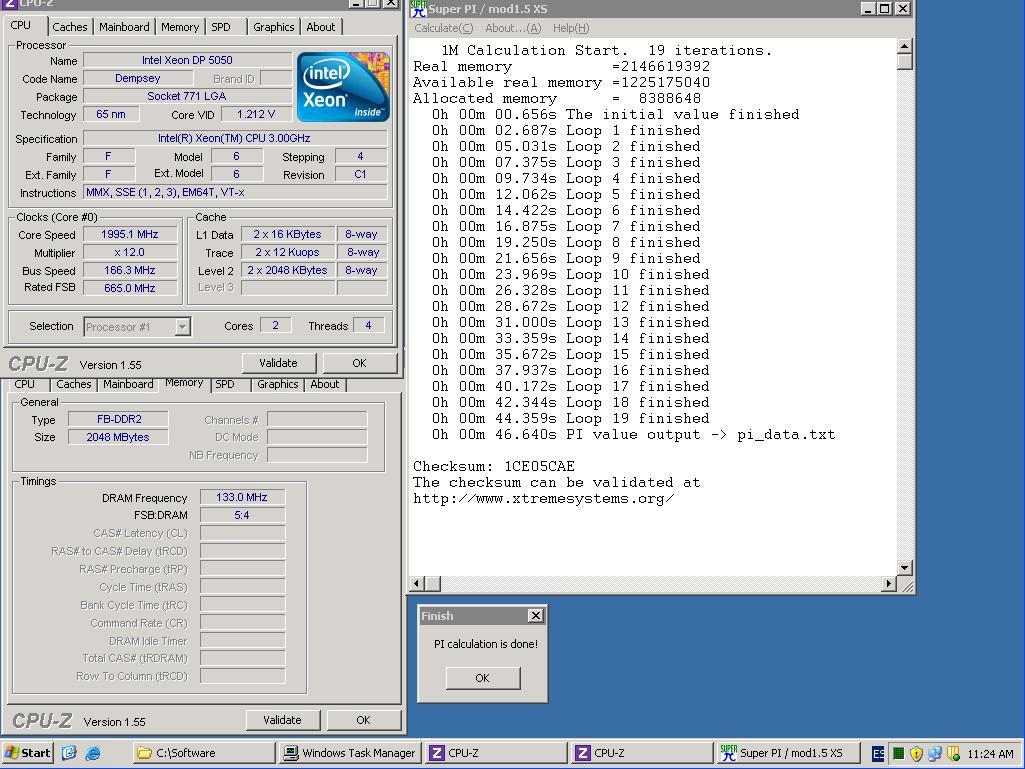Click the Instructions field MMX, SSE, EM64T, VT-x
The width and height of the screenshot is (1025, 769).
235,192
